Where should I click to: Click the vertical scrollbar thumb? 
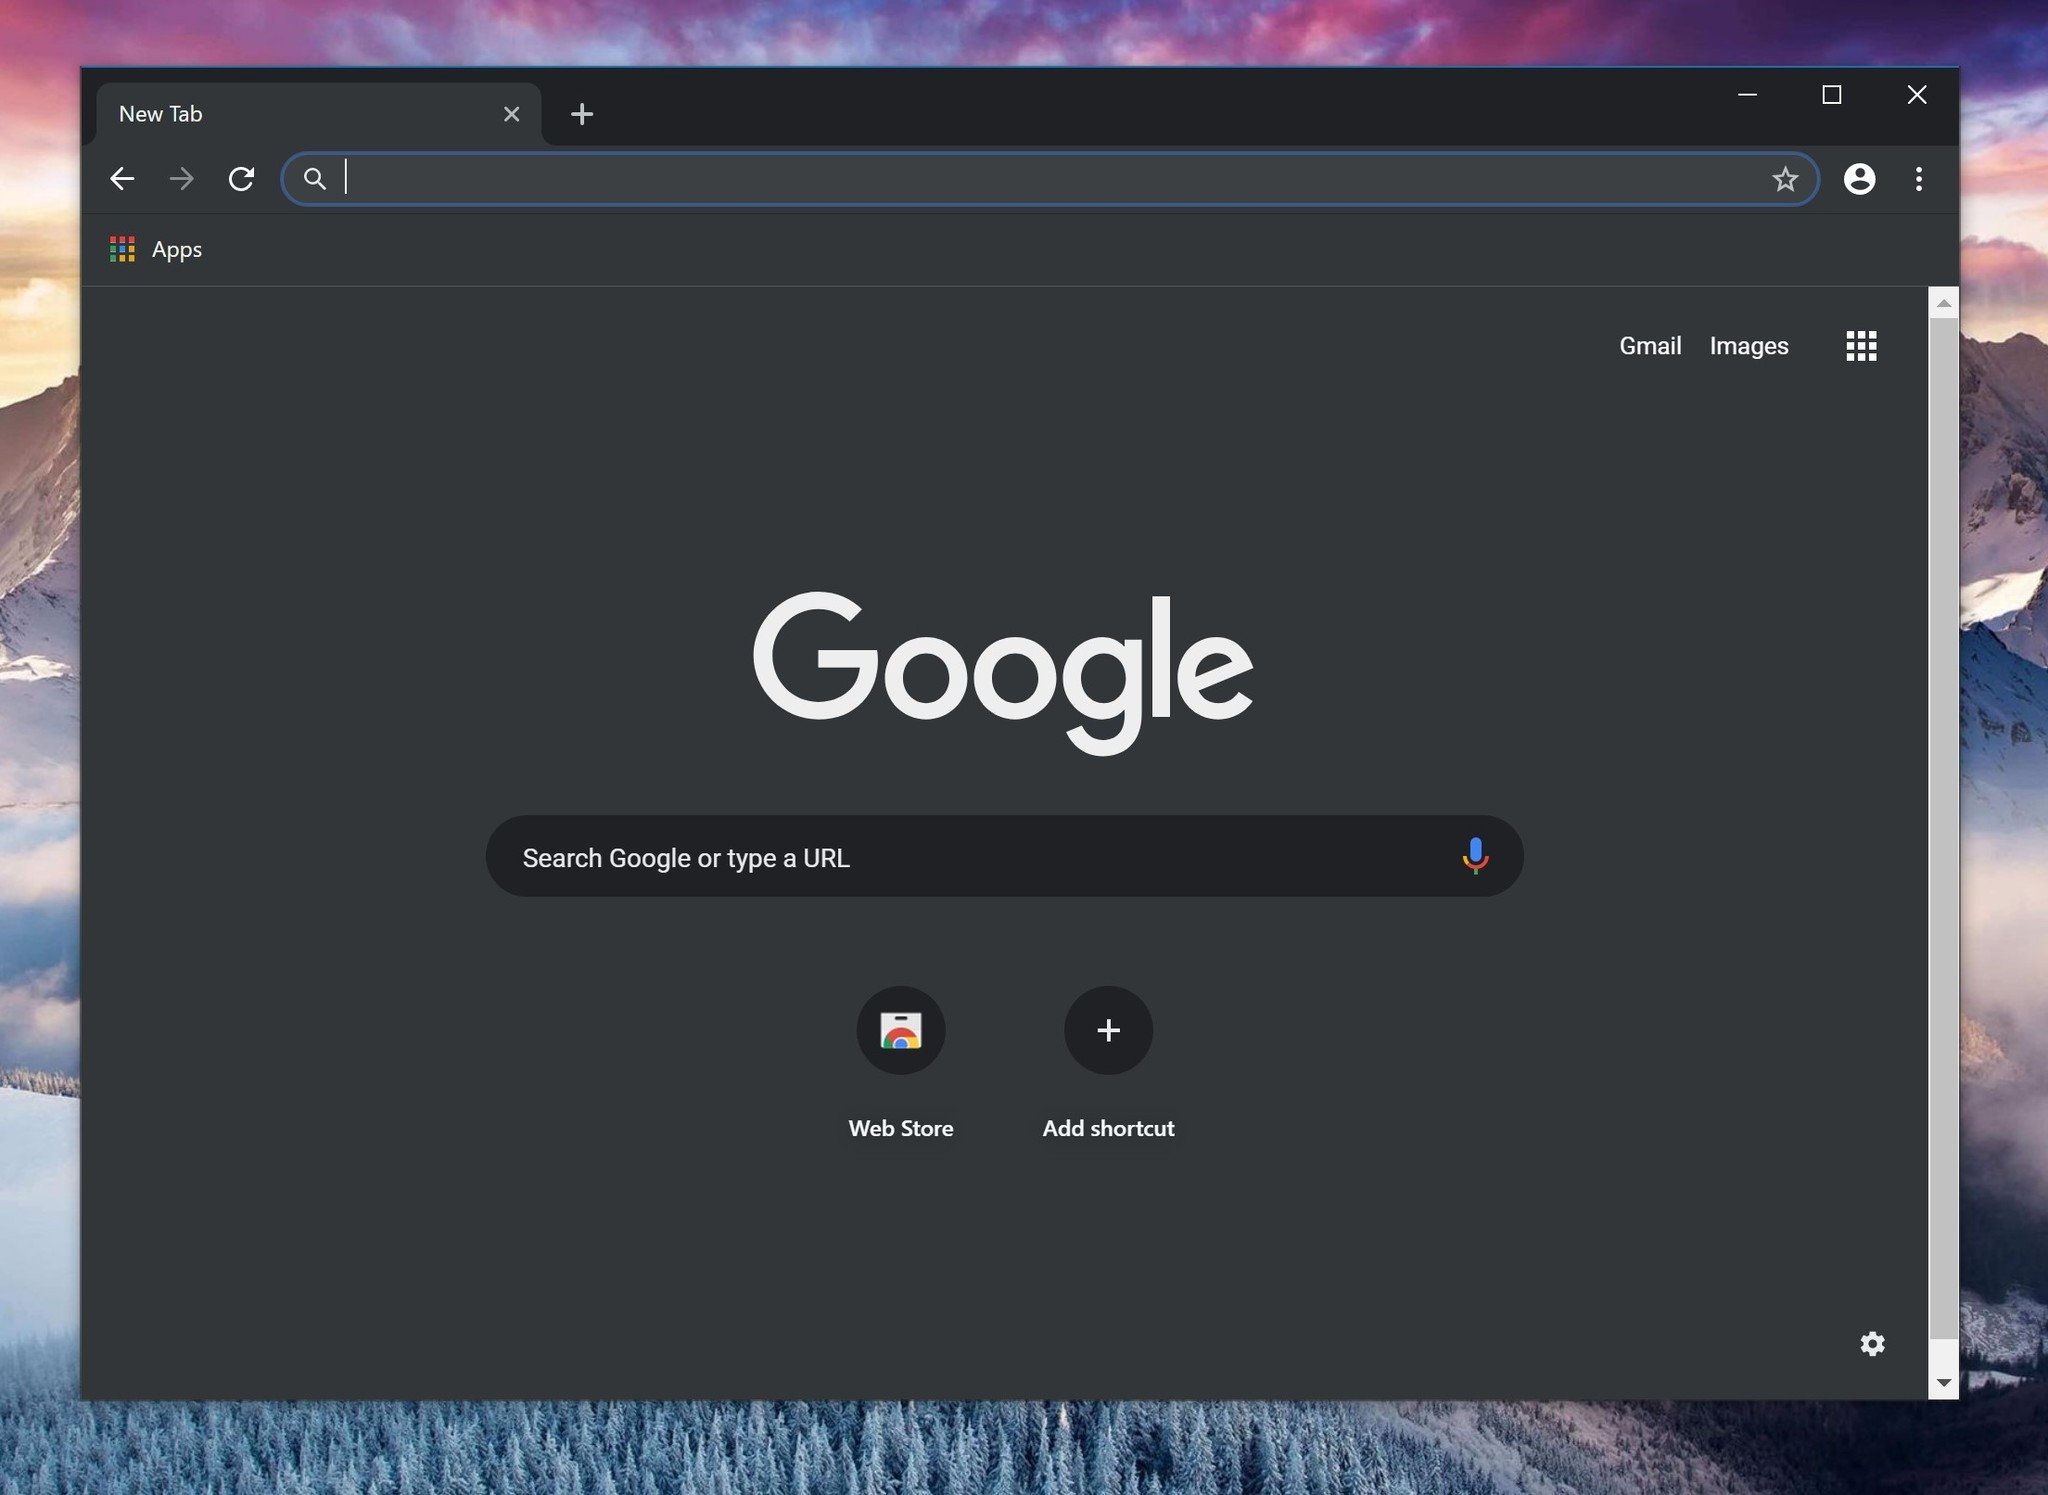tap(1943, 829)
